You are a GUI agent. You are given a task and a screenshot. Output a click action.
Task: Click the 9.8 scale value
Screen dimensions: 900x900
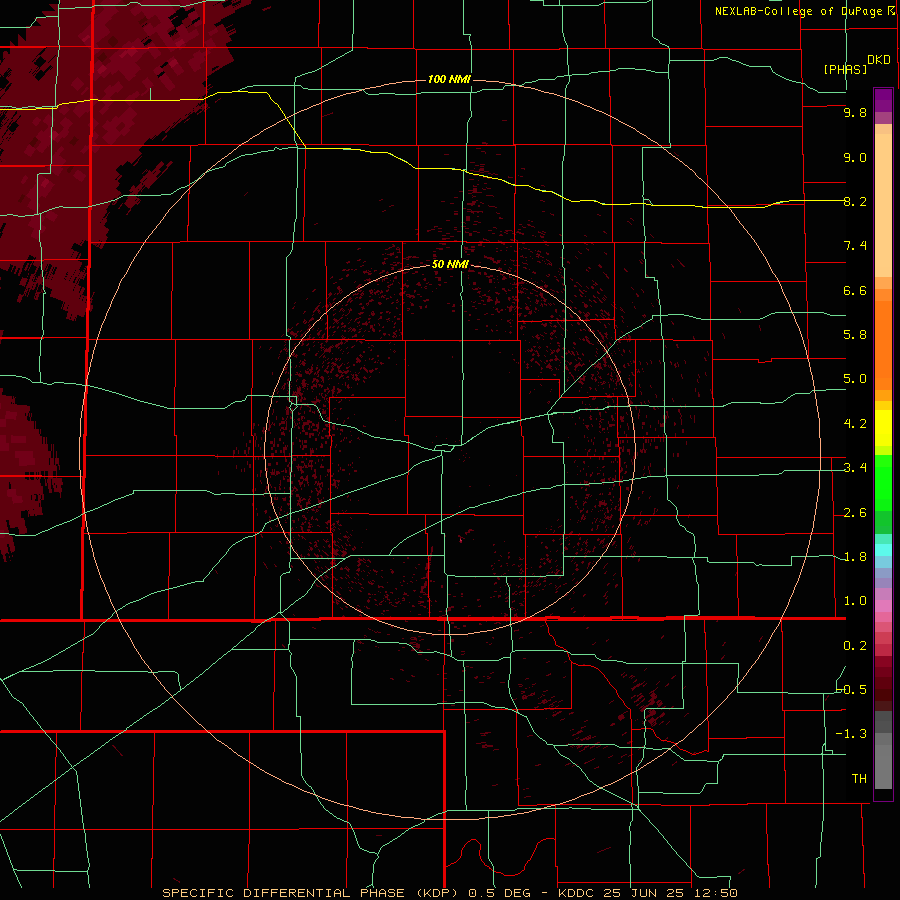855,113
